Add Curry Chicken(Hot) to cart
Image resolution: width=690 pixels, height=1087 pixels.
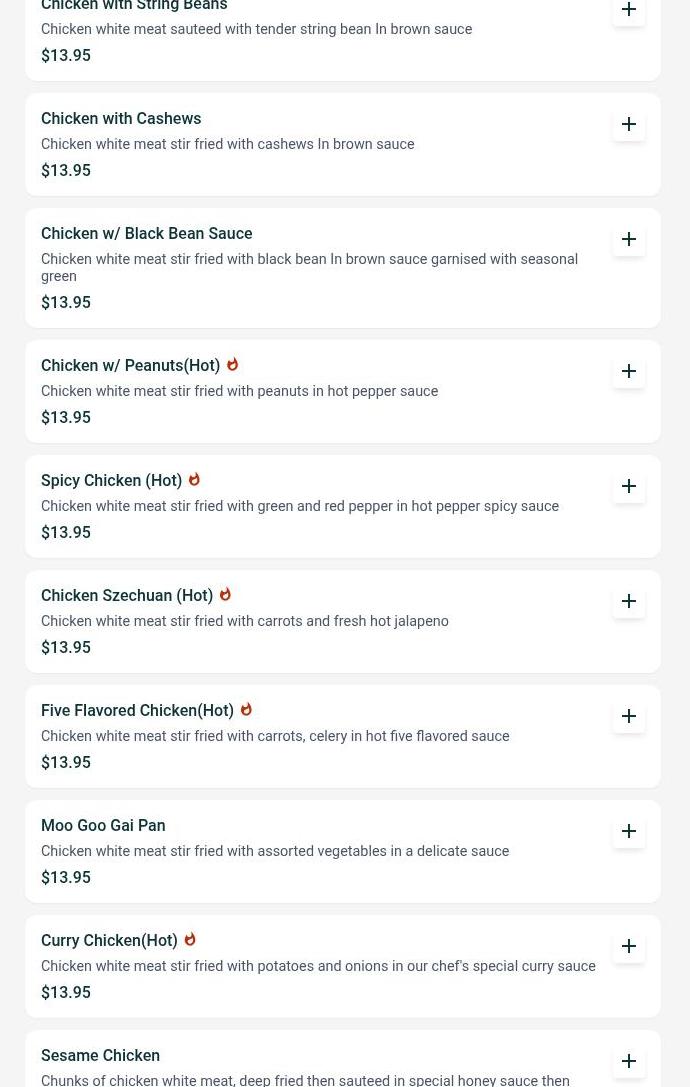[629, 946]
